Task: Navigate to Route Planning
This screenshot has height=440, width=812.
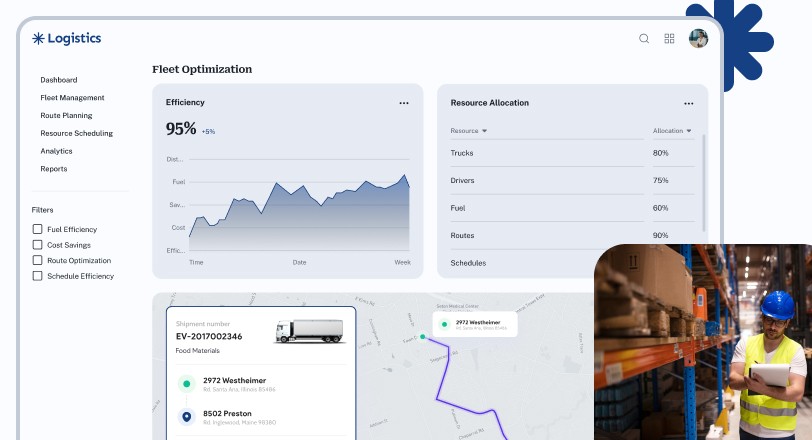Action: (x=66, y=115)
